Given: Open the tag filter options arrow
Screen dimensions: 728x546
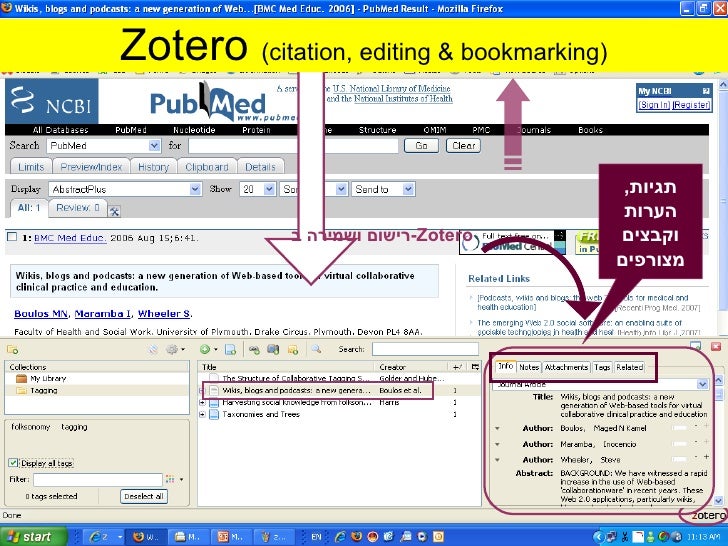Looking at the screenshot, I should 182,479.
